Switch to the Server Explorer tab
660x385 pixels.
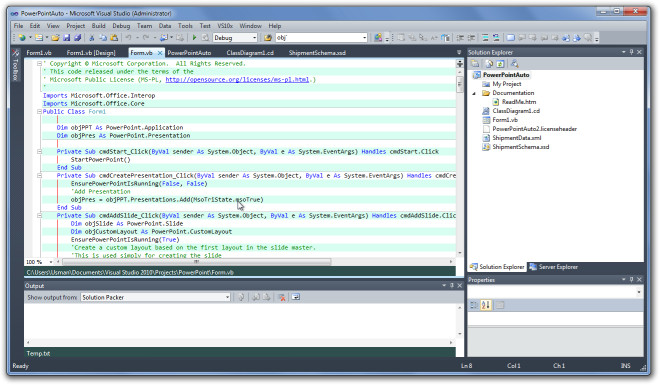(554, 267)
